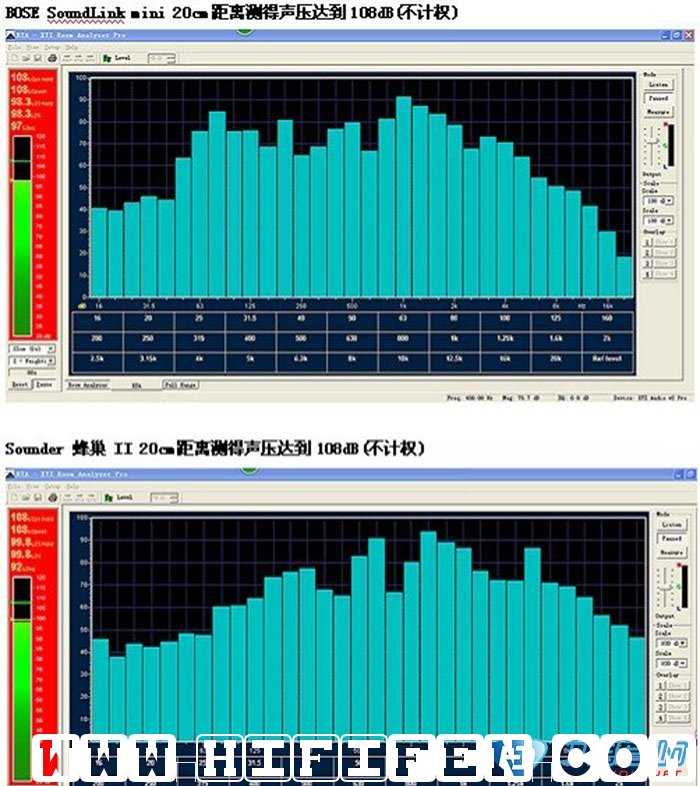This screenshot has width=700, height=786.
Task: Open second Scale dropdown in lower window
Action: click(x=672, y=664)
